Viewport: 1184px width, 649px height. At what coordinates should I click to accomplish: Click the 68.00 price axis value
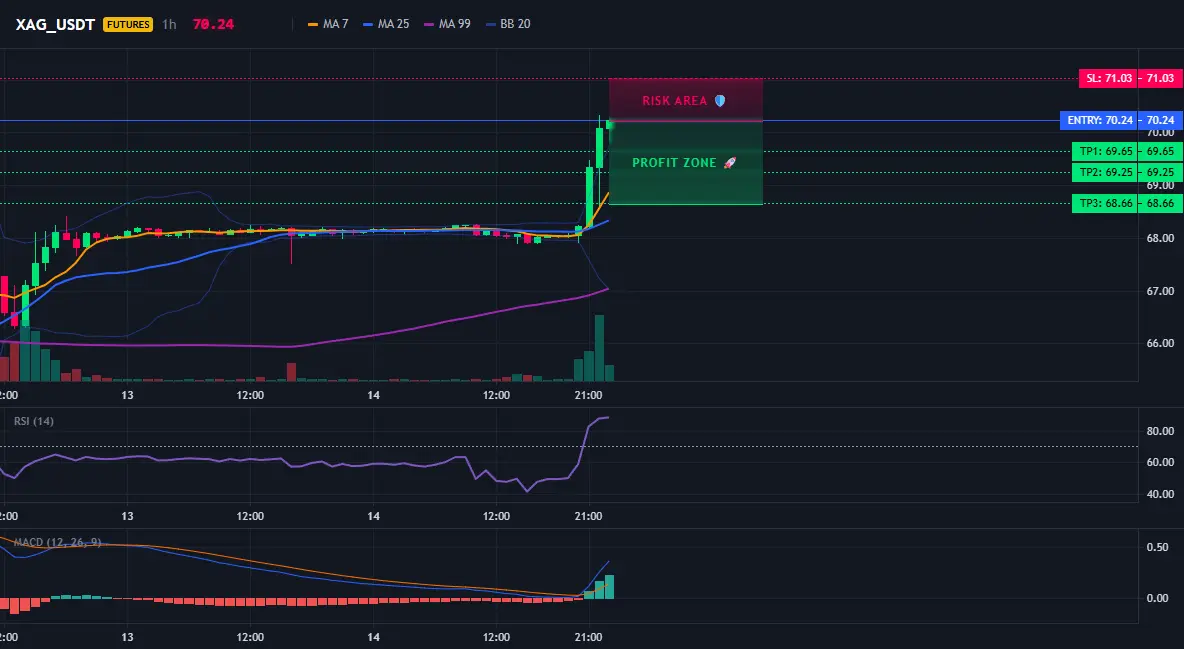[1160, 238]
